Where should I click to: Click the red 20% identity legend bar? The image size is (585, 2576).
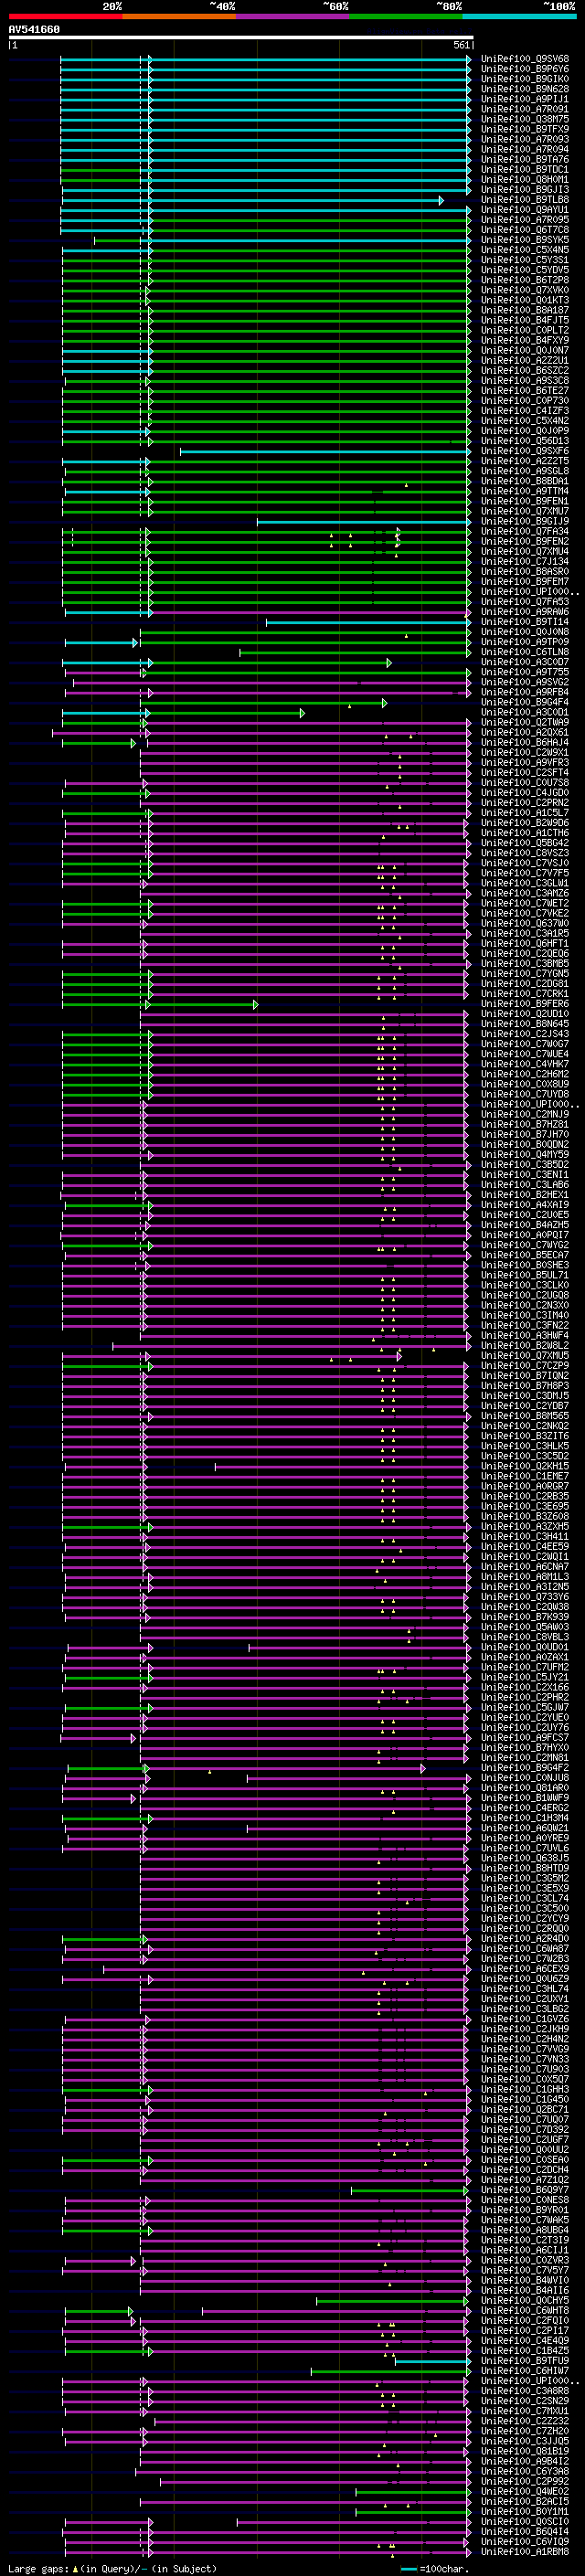pos(65,16)
